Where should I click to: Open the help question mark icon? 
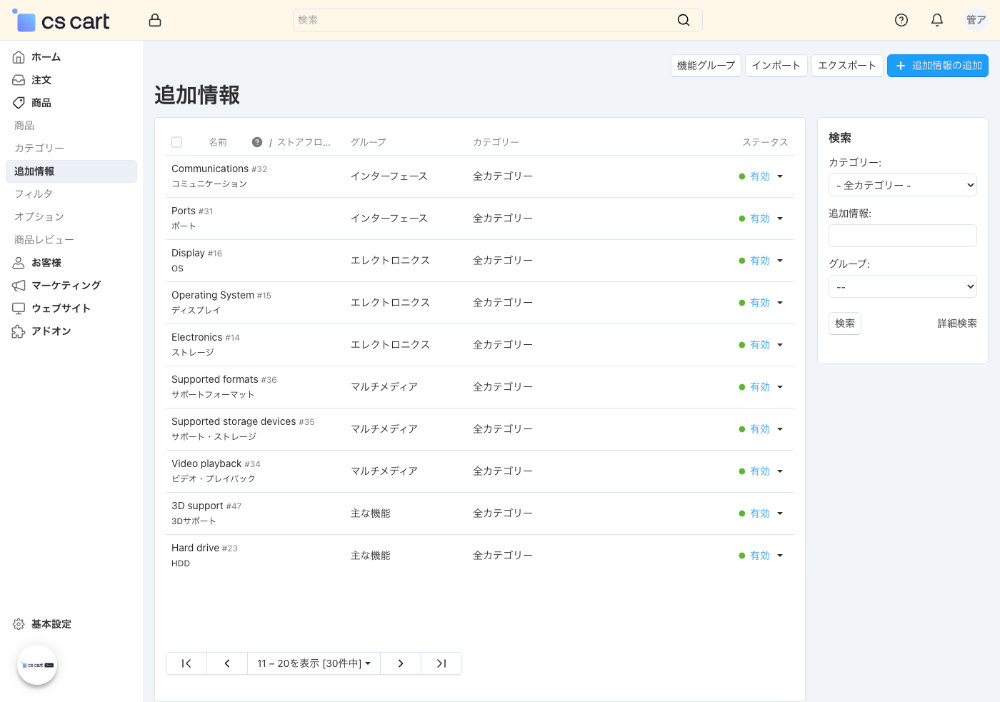pos(900,20)
